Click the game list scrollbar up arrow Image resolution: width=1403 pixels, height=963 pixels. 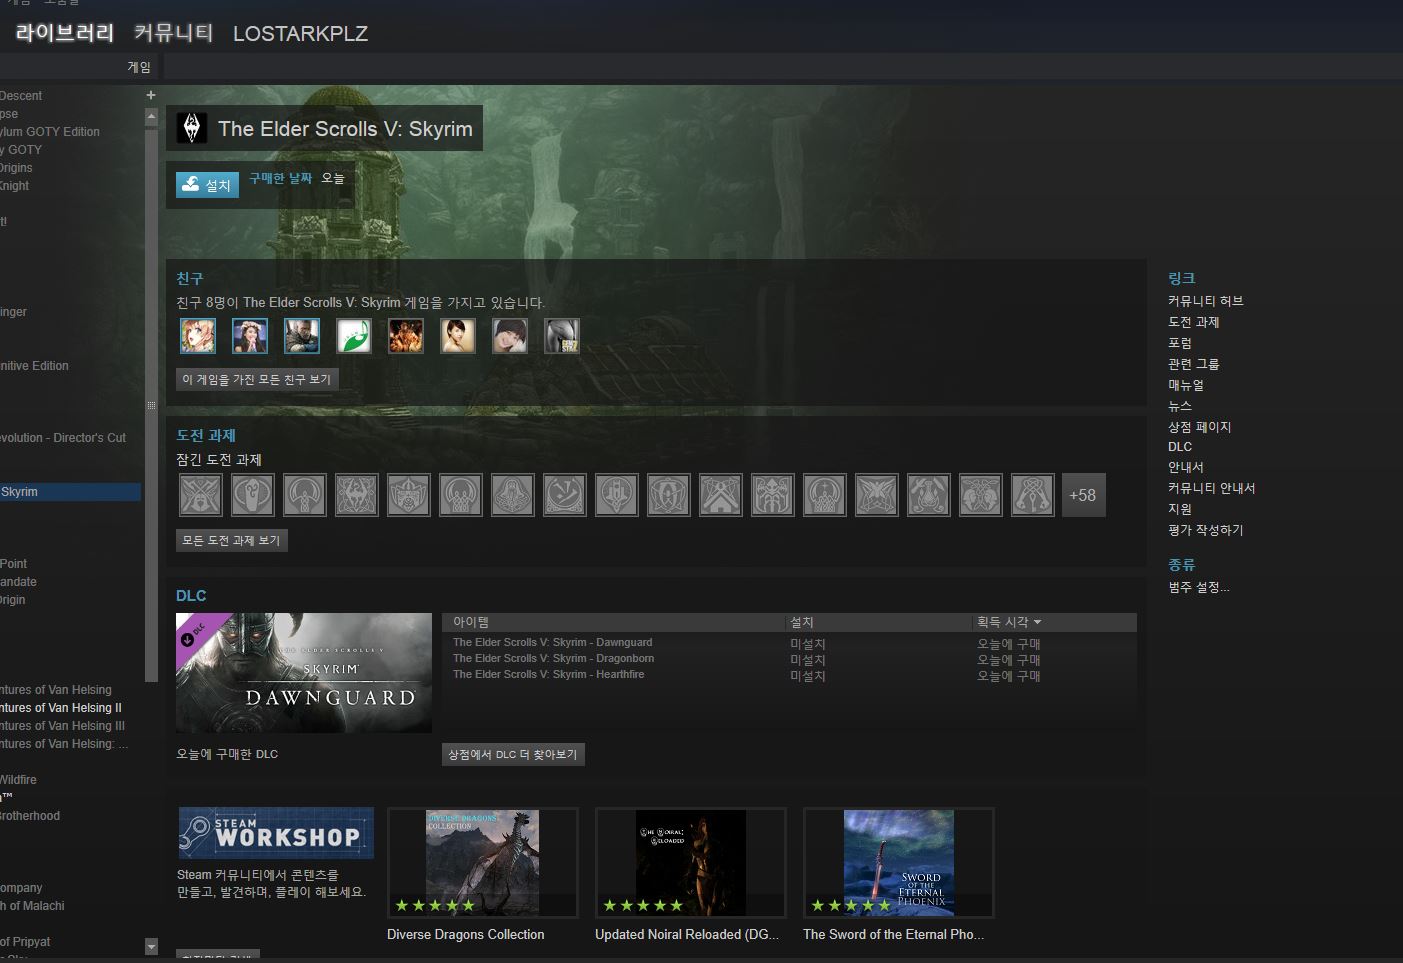point(152,116)
